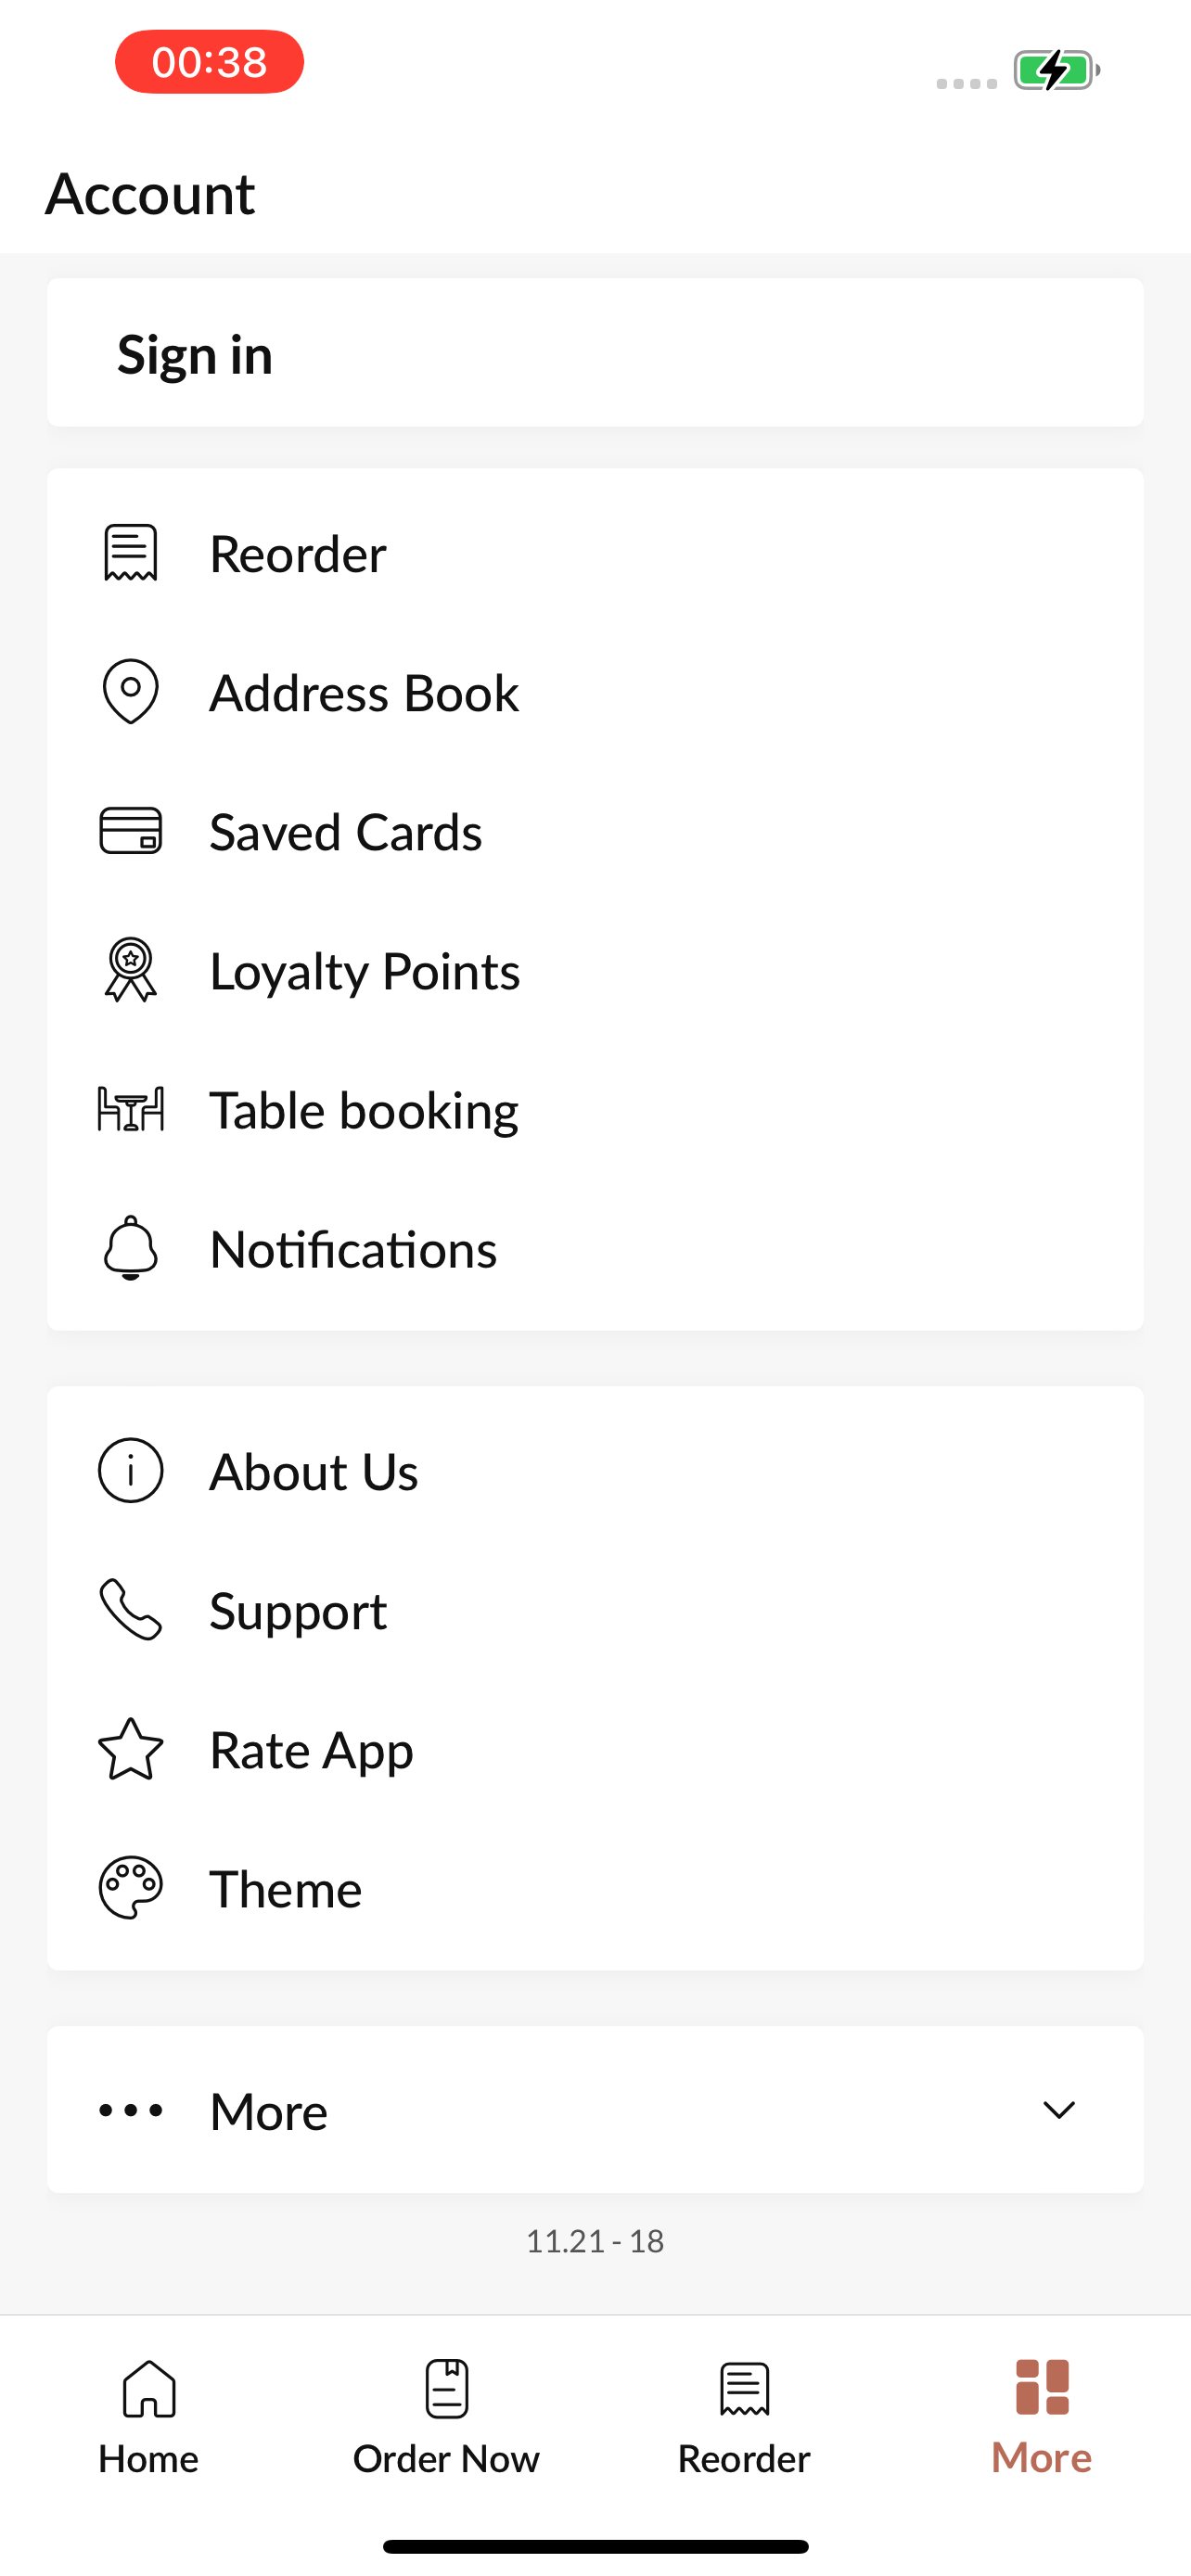The image size is (1191, 2576).
Task: Tap the Rate App star icon
Action: click(x=131, y=1748)
